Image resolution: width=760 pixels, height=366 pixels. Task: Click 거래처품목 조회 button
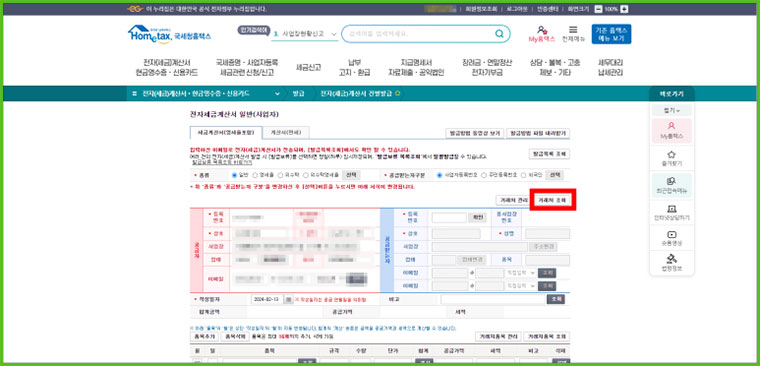(x=547, y=336)
